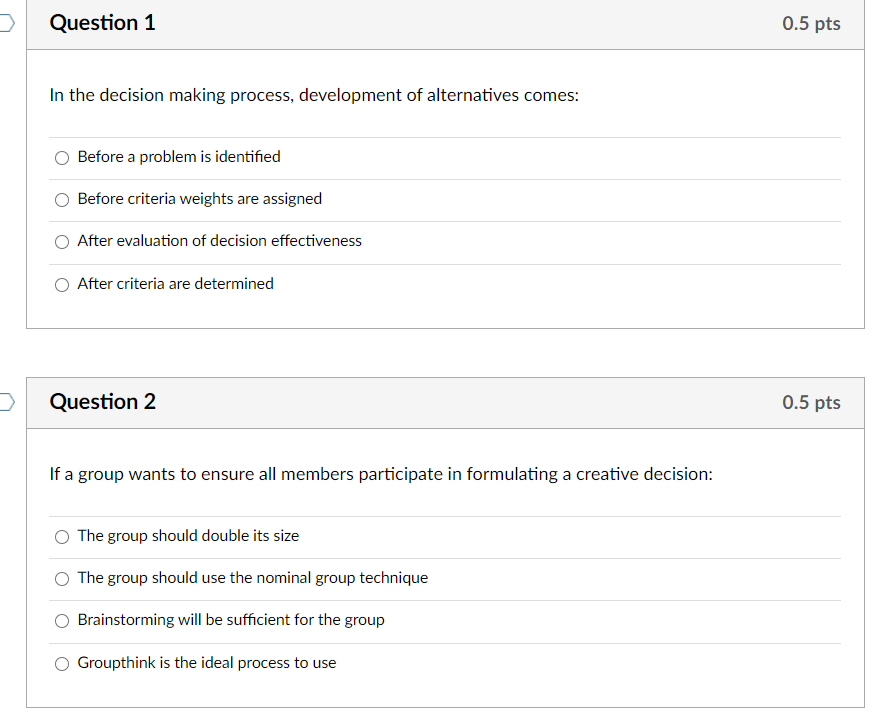875x713 pixels.
Task: Click the text label 'Groupthink is the ideal process to use'
Action: (x=206, y=662)
